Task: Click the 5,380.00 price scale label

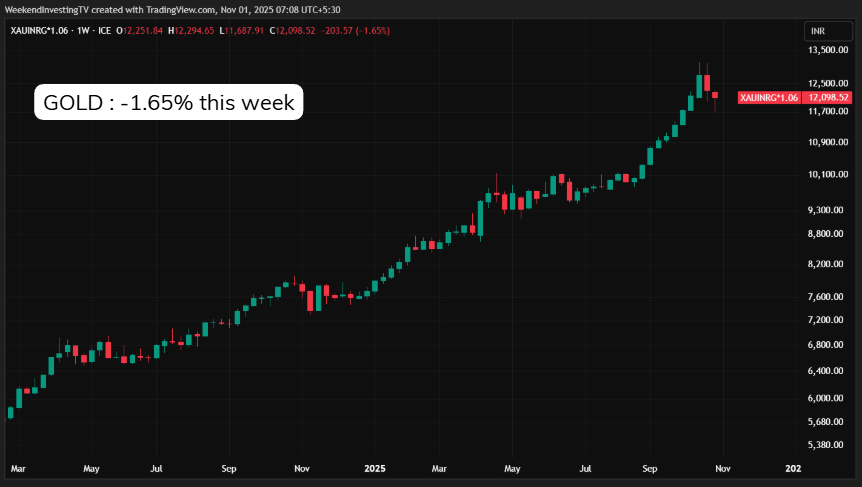Action: [827, 445]
